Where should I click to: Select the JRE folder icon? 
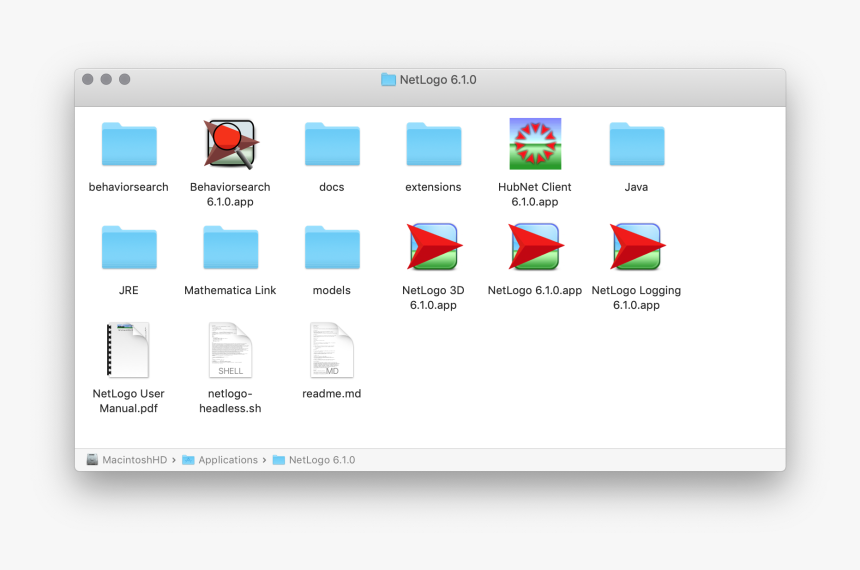coord(129,247)
